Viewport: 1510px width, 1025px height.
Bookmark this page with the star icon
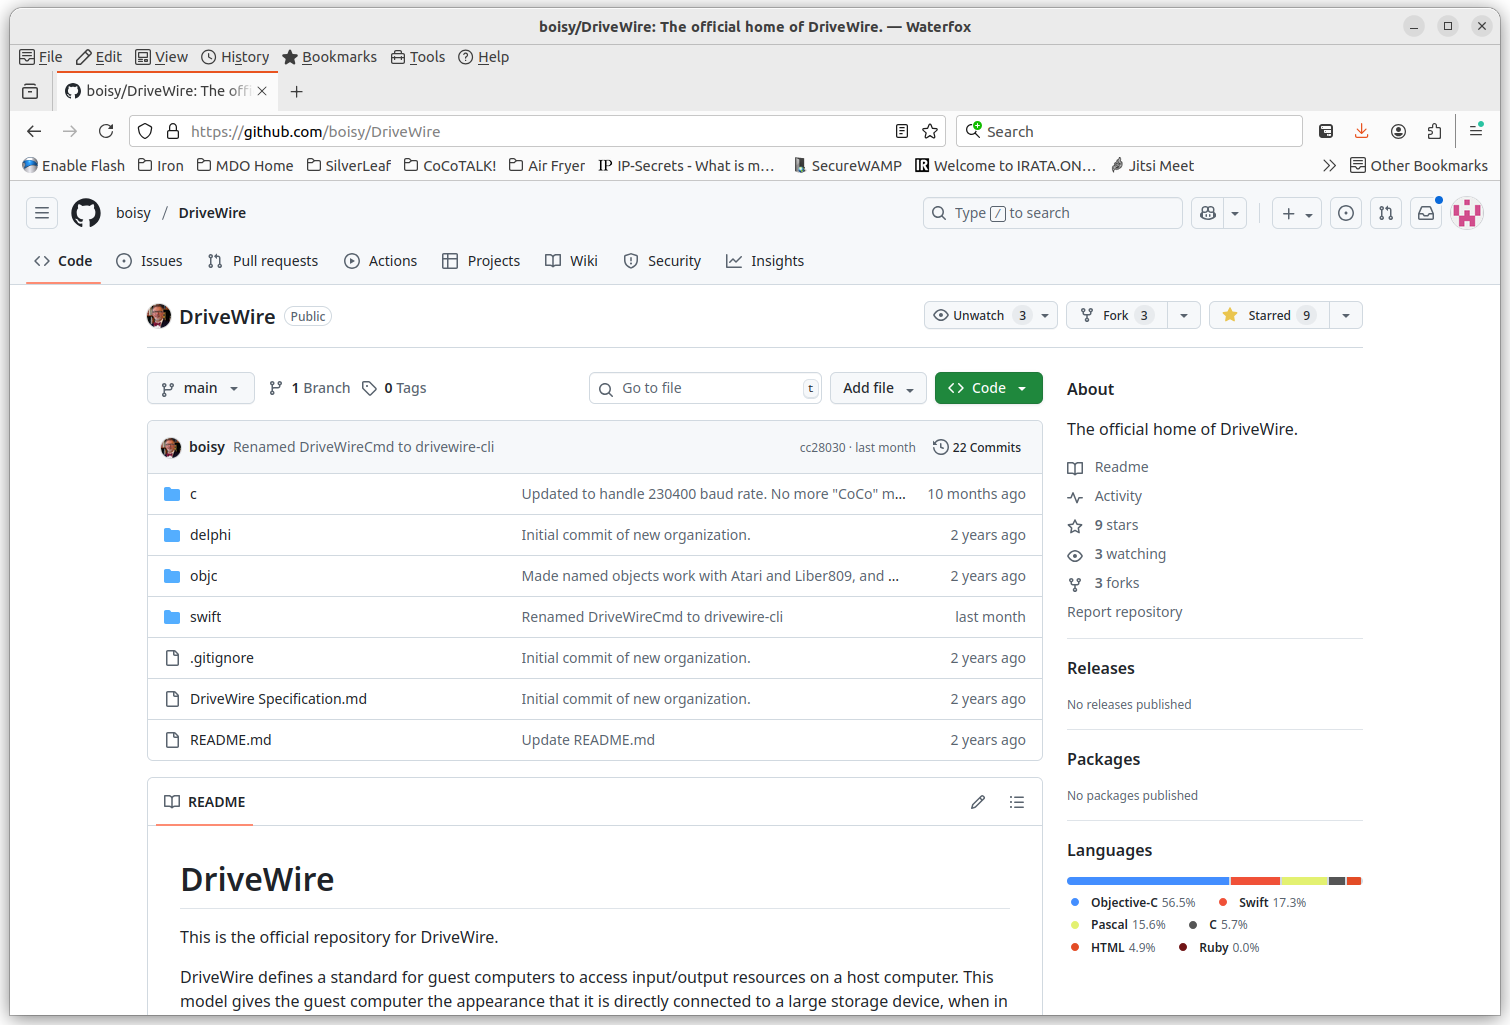click(930, 131)
